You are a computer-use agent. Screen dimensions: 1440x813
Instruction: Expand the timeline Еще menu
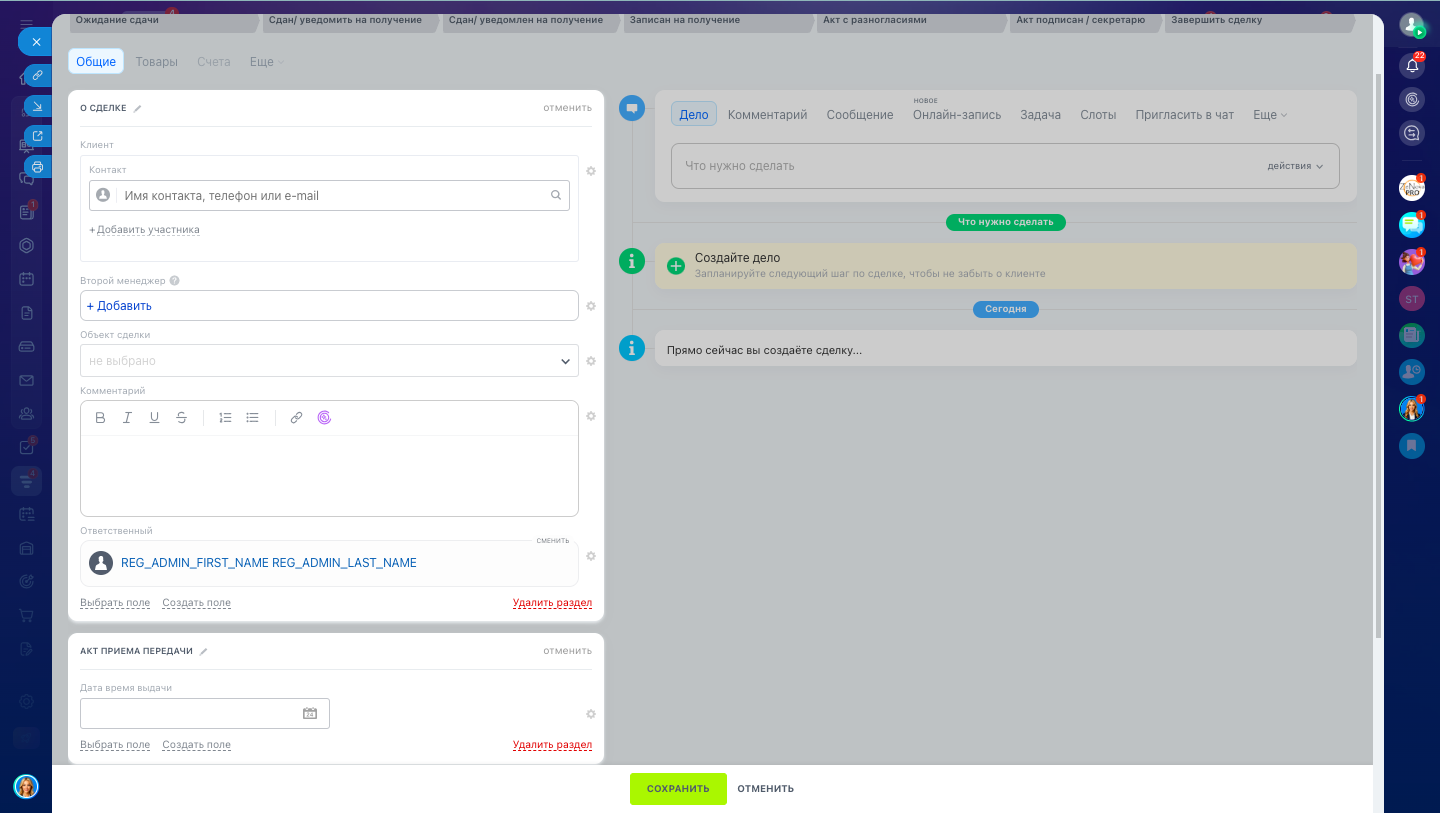coord(1270,115)
